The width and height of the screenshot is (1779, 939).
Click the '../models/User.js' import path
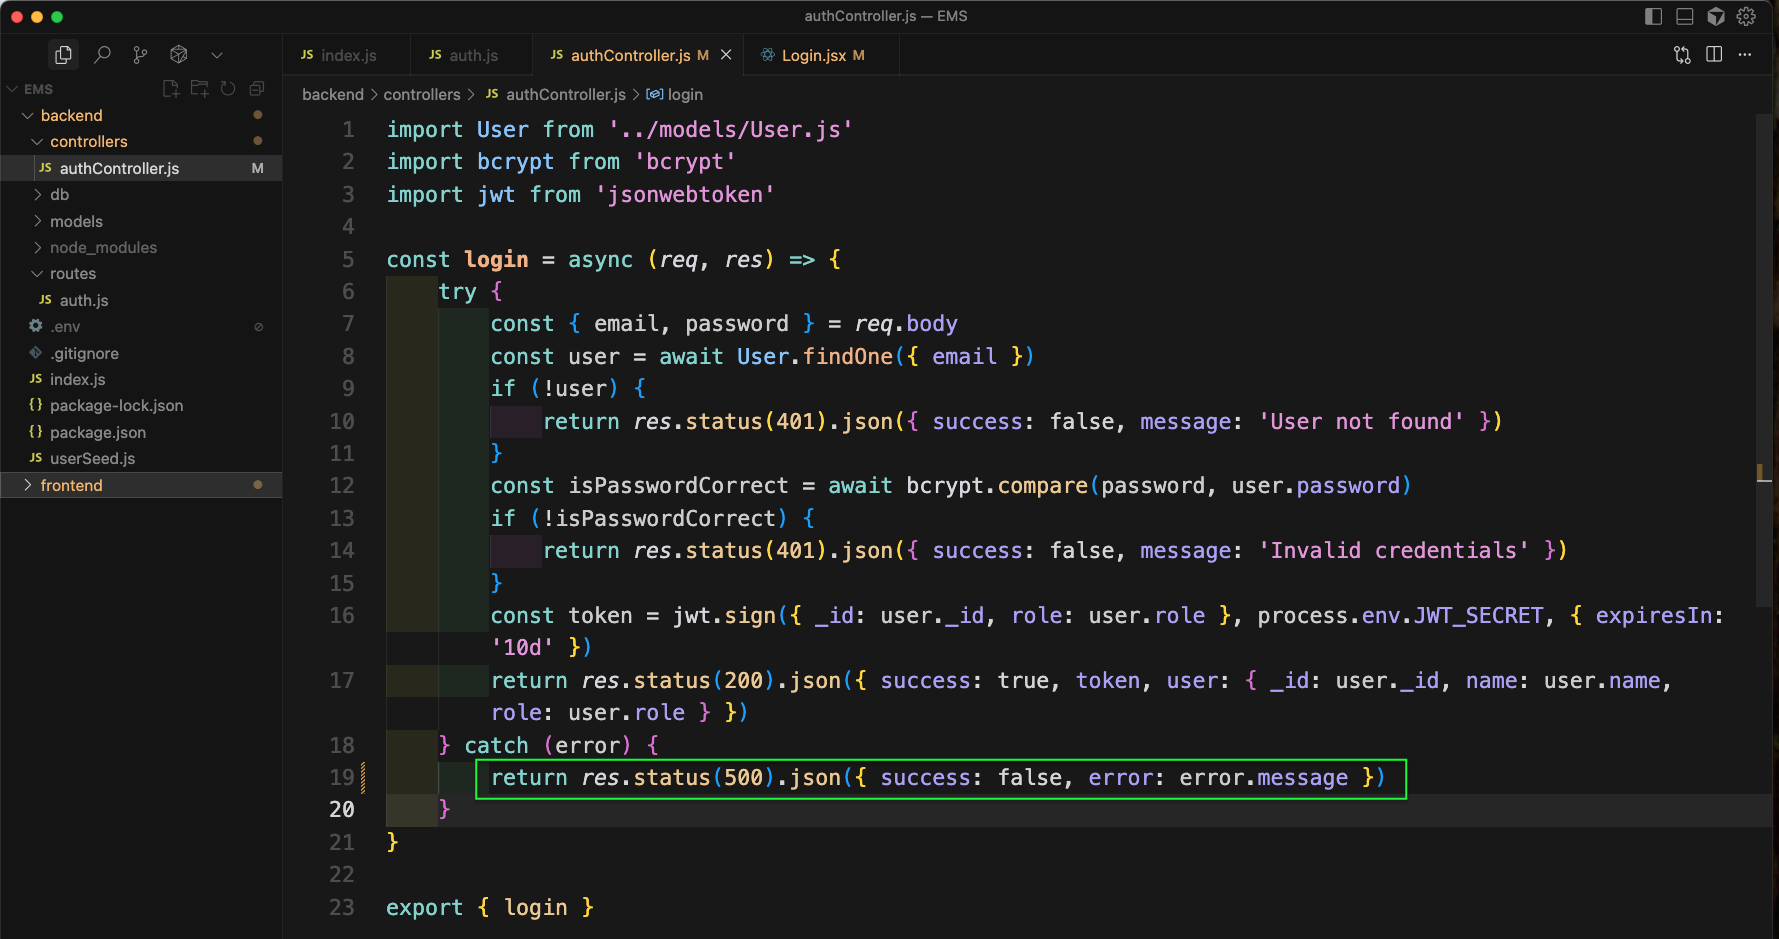click(730, 130)
